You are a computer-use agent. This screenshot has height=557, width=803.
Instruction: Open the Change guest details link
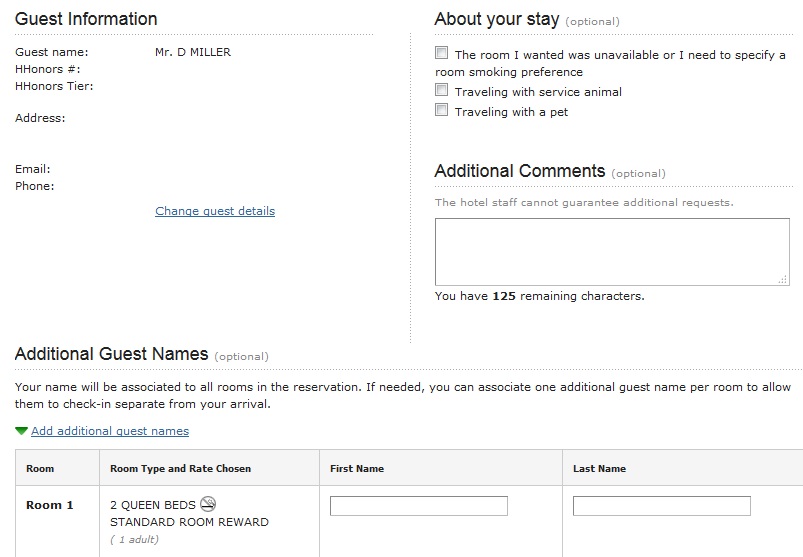(x=215, y=211)
